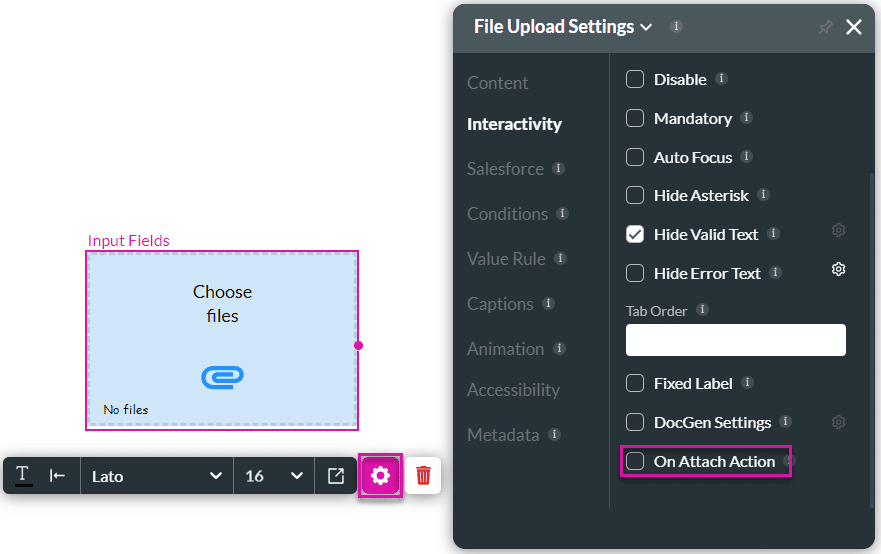This screenshot has width=881, height=554.
Task: Click the info icon next to Value Rule tab
Action: (560, 258)
